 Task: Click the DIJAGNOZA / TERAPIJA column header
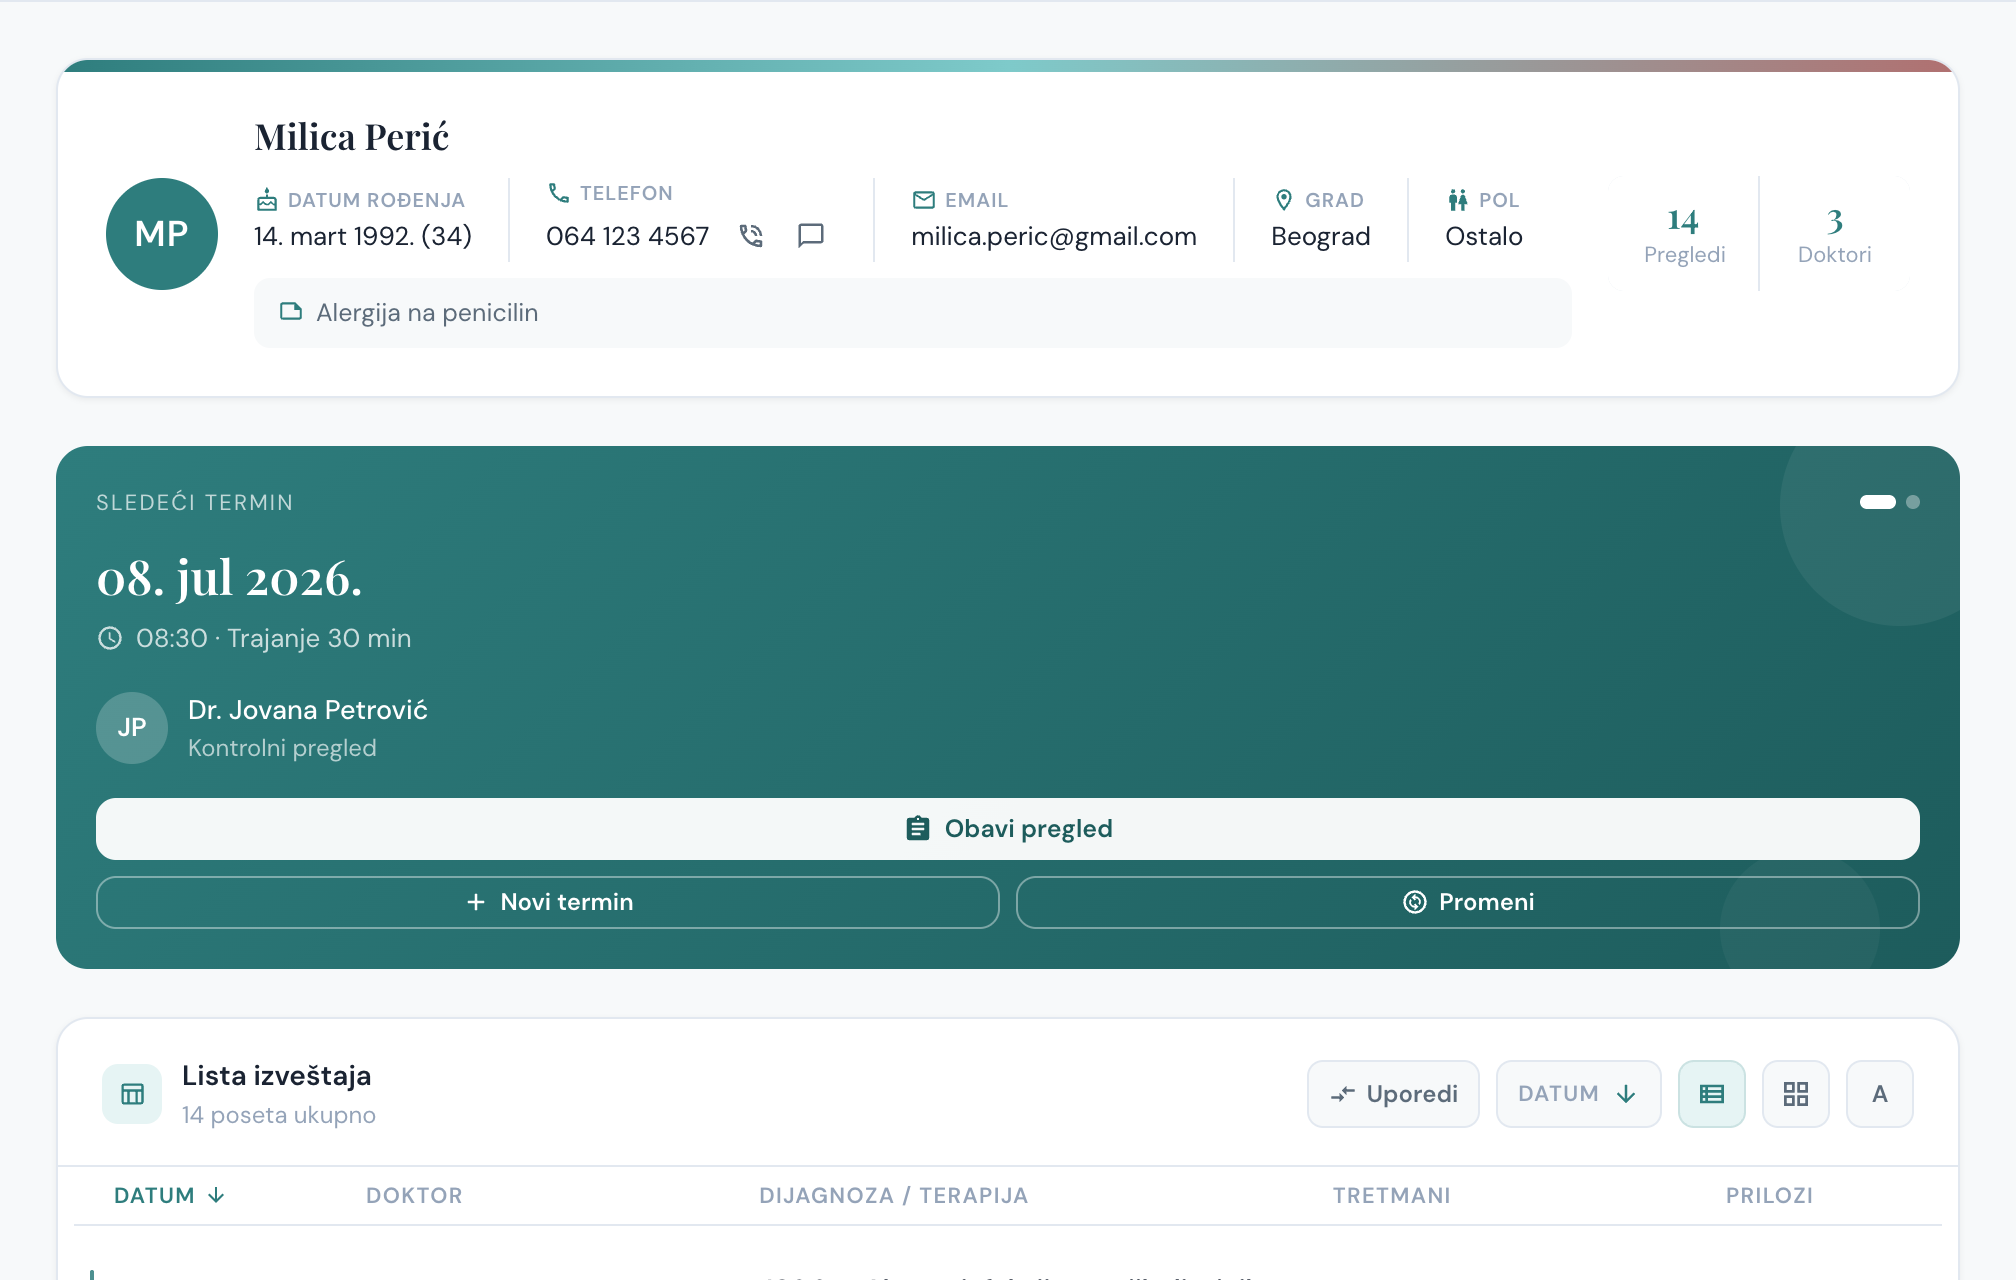pos(893,1195)
